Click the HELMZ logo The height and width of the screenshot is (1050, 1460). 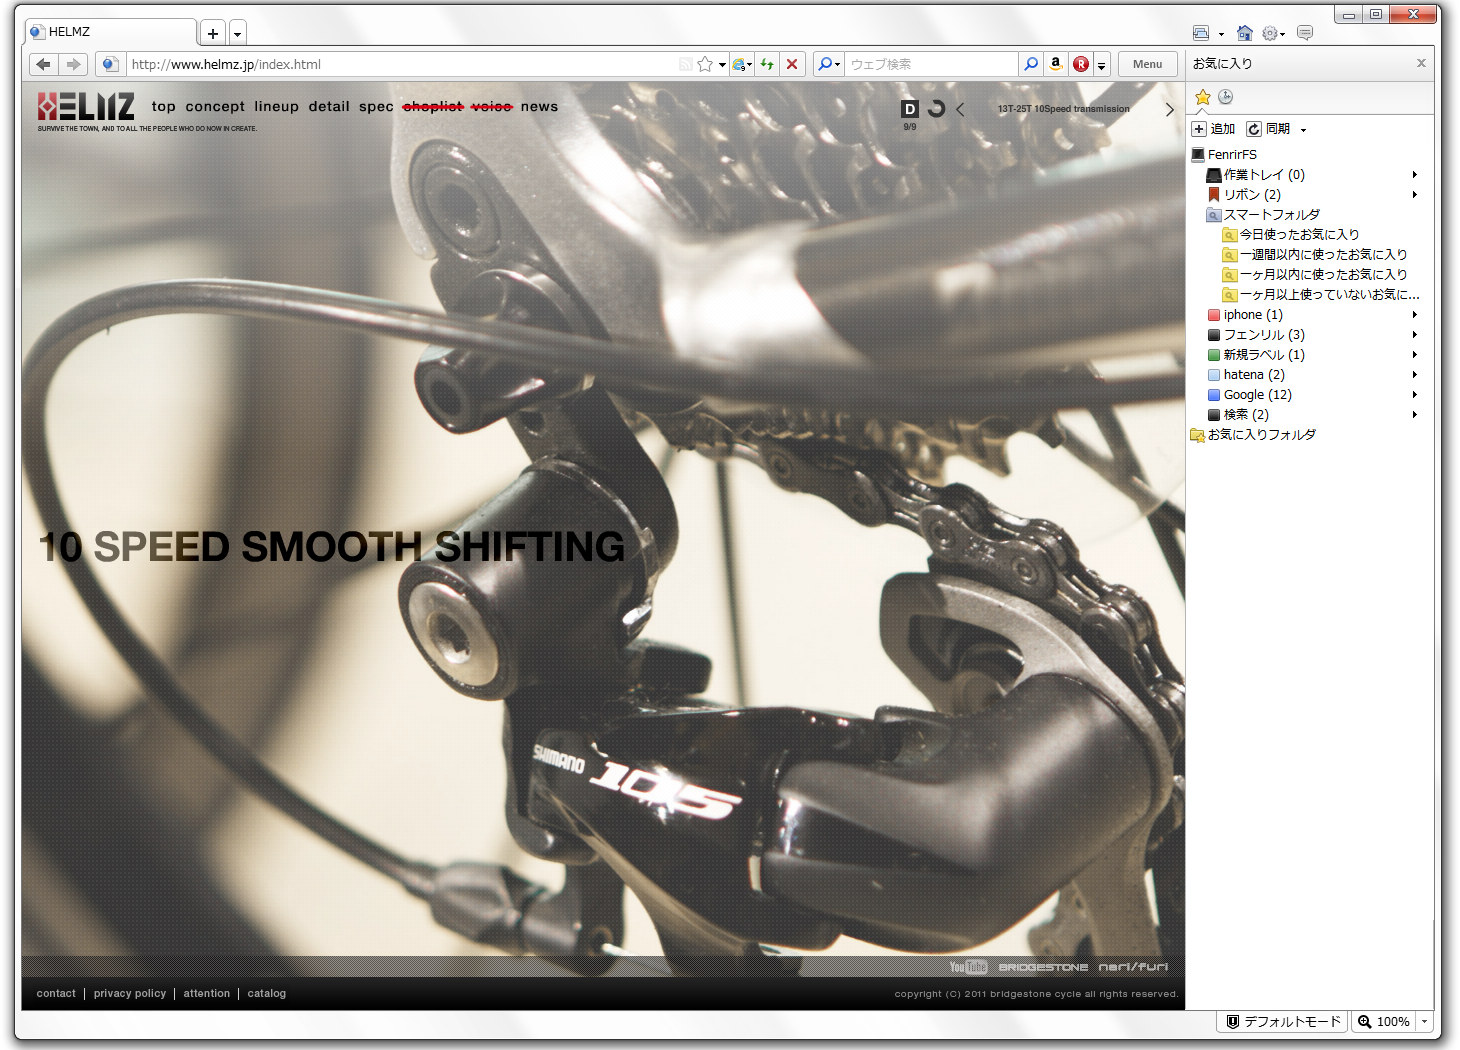(86, 107)
